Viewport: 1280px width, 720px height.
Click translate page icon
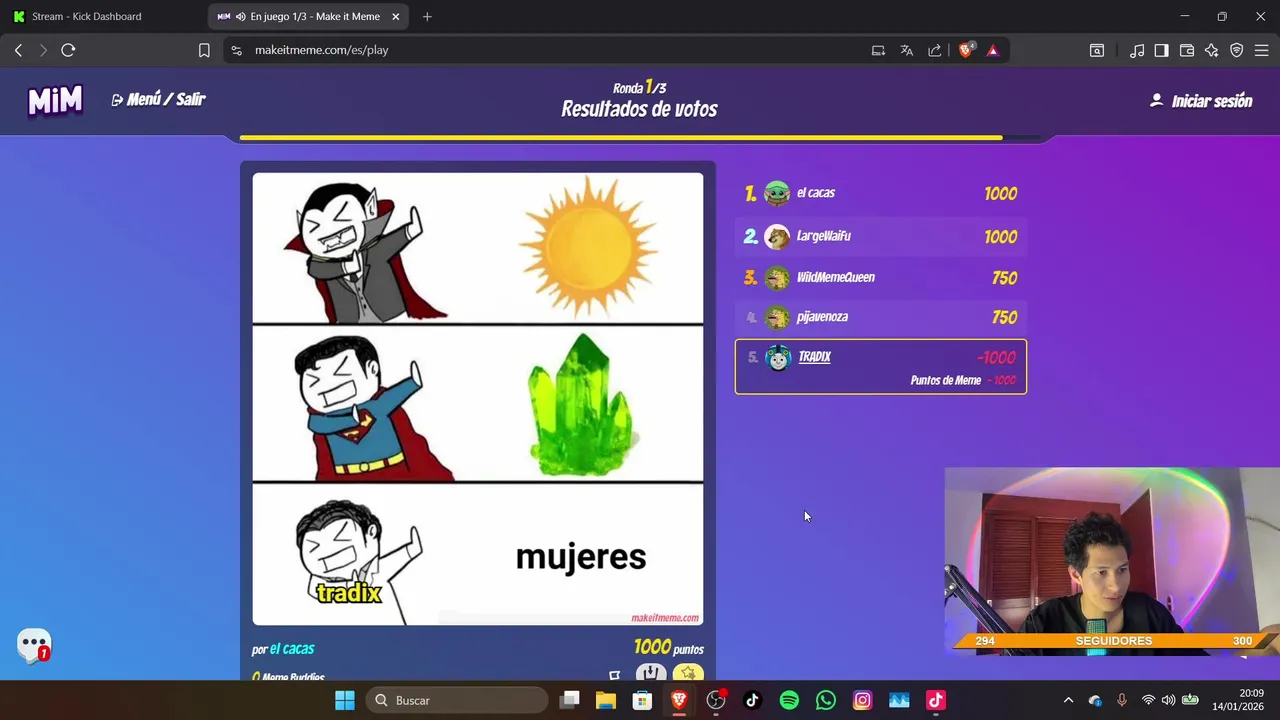point(906,50)
